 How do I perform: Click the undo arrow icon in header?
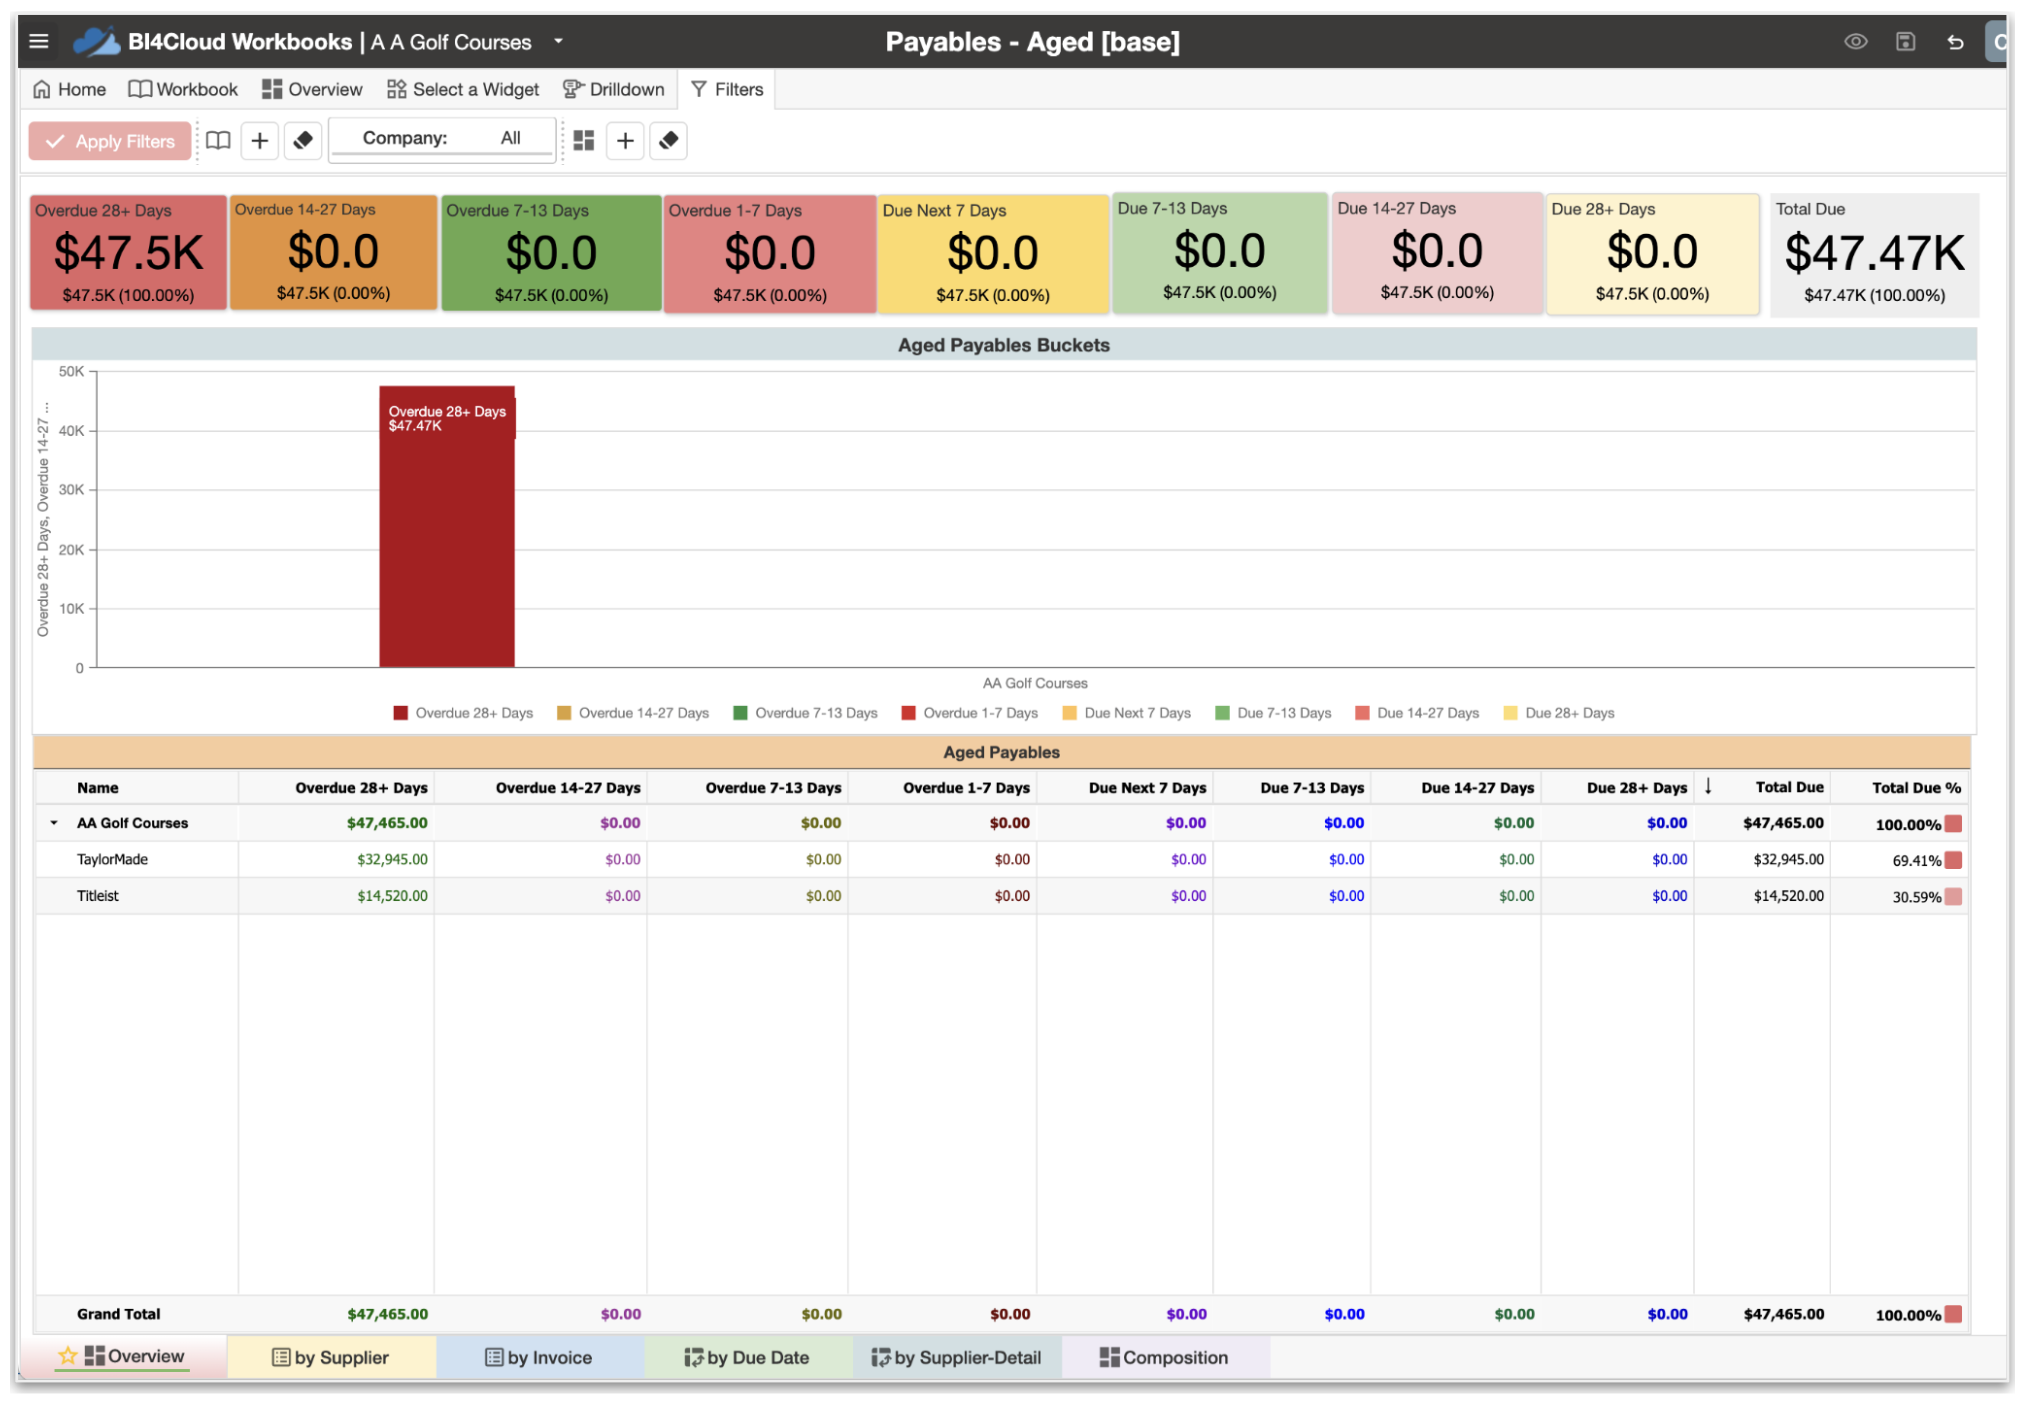(1955, 42)
